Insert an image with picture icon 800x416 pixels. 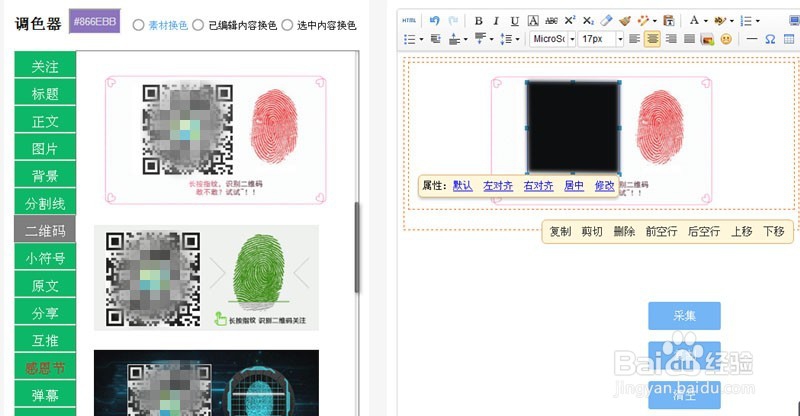tap(707, 39)
